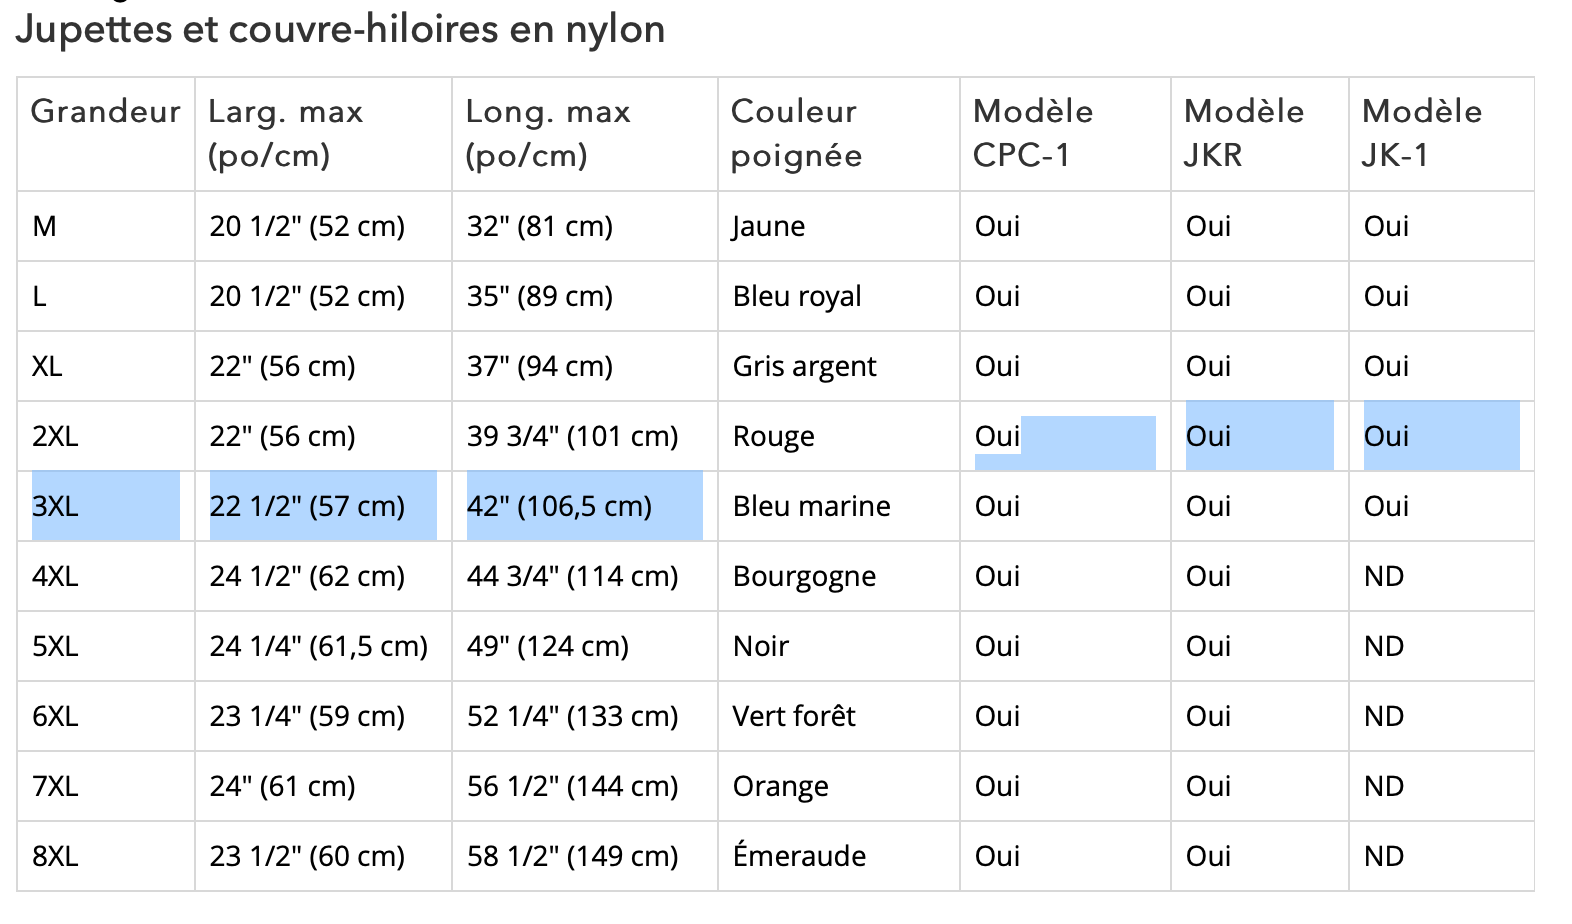Click the "Bourgogne" color cell

(804, 576)
